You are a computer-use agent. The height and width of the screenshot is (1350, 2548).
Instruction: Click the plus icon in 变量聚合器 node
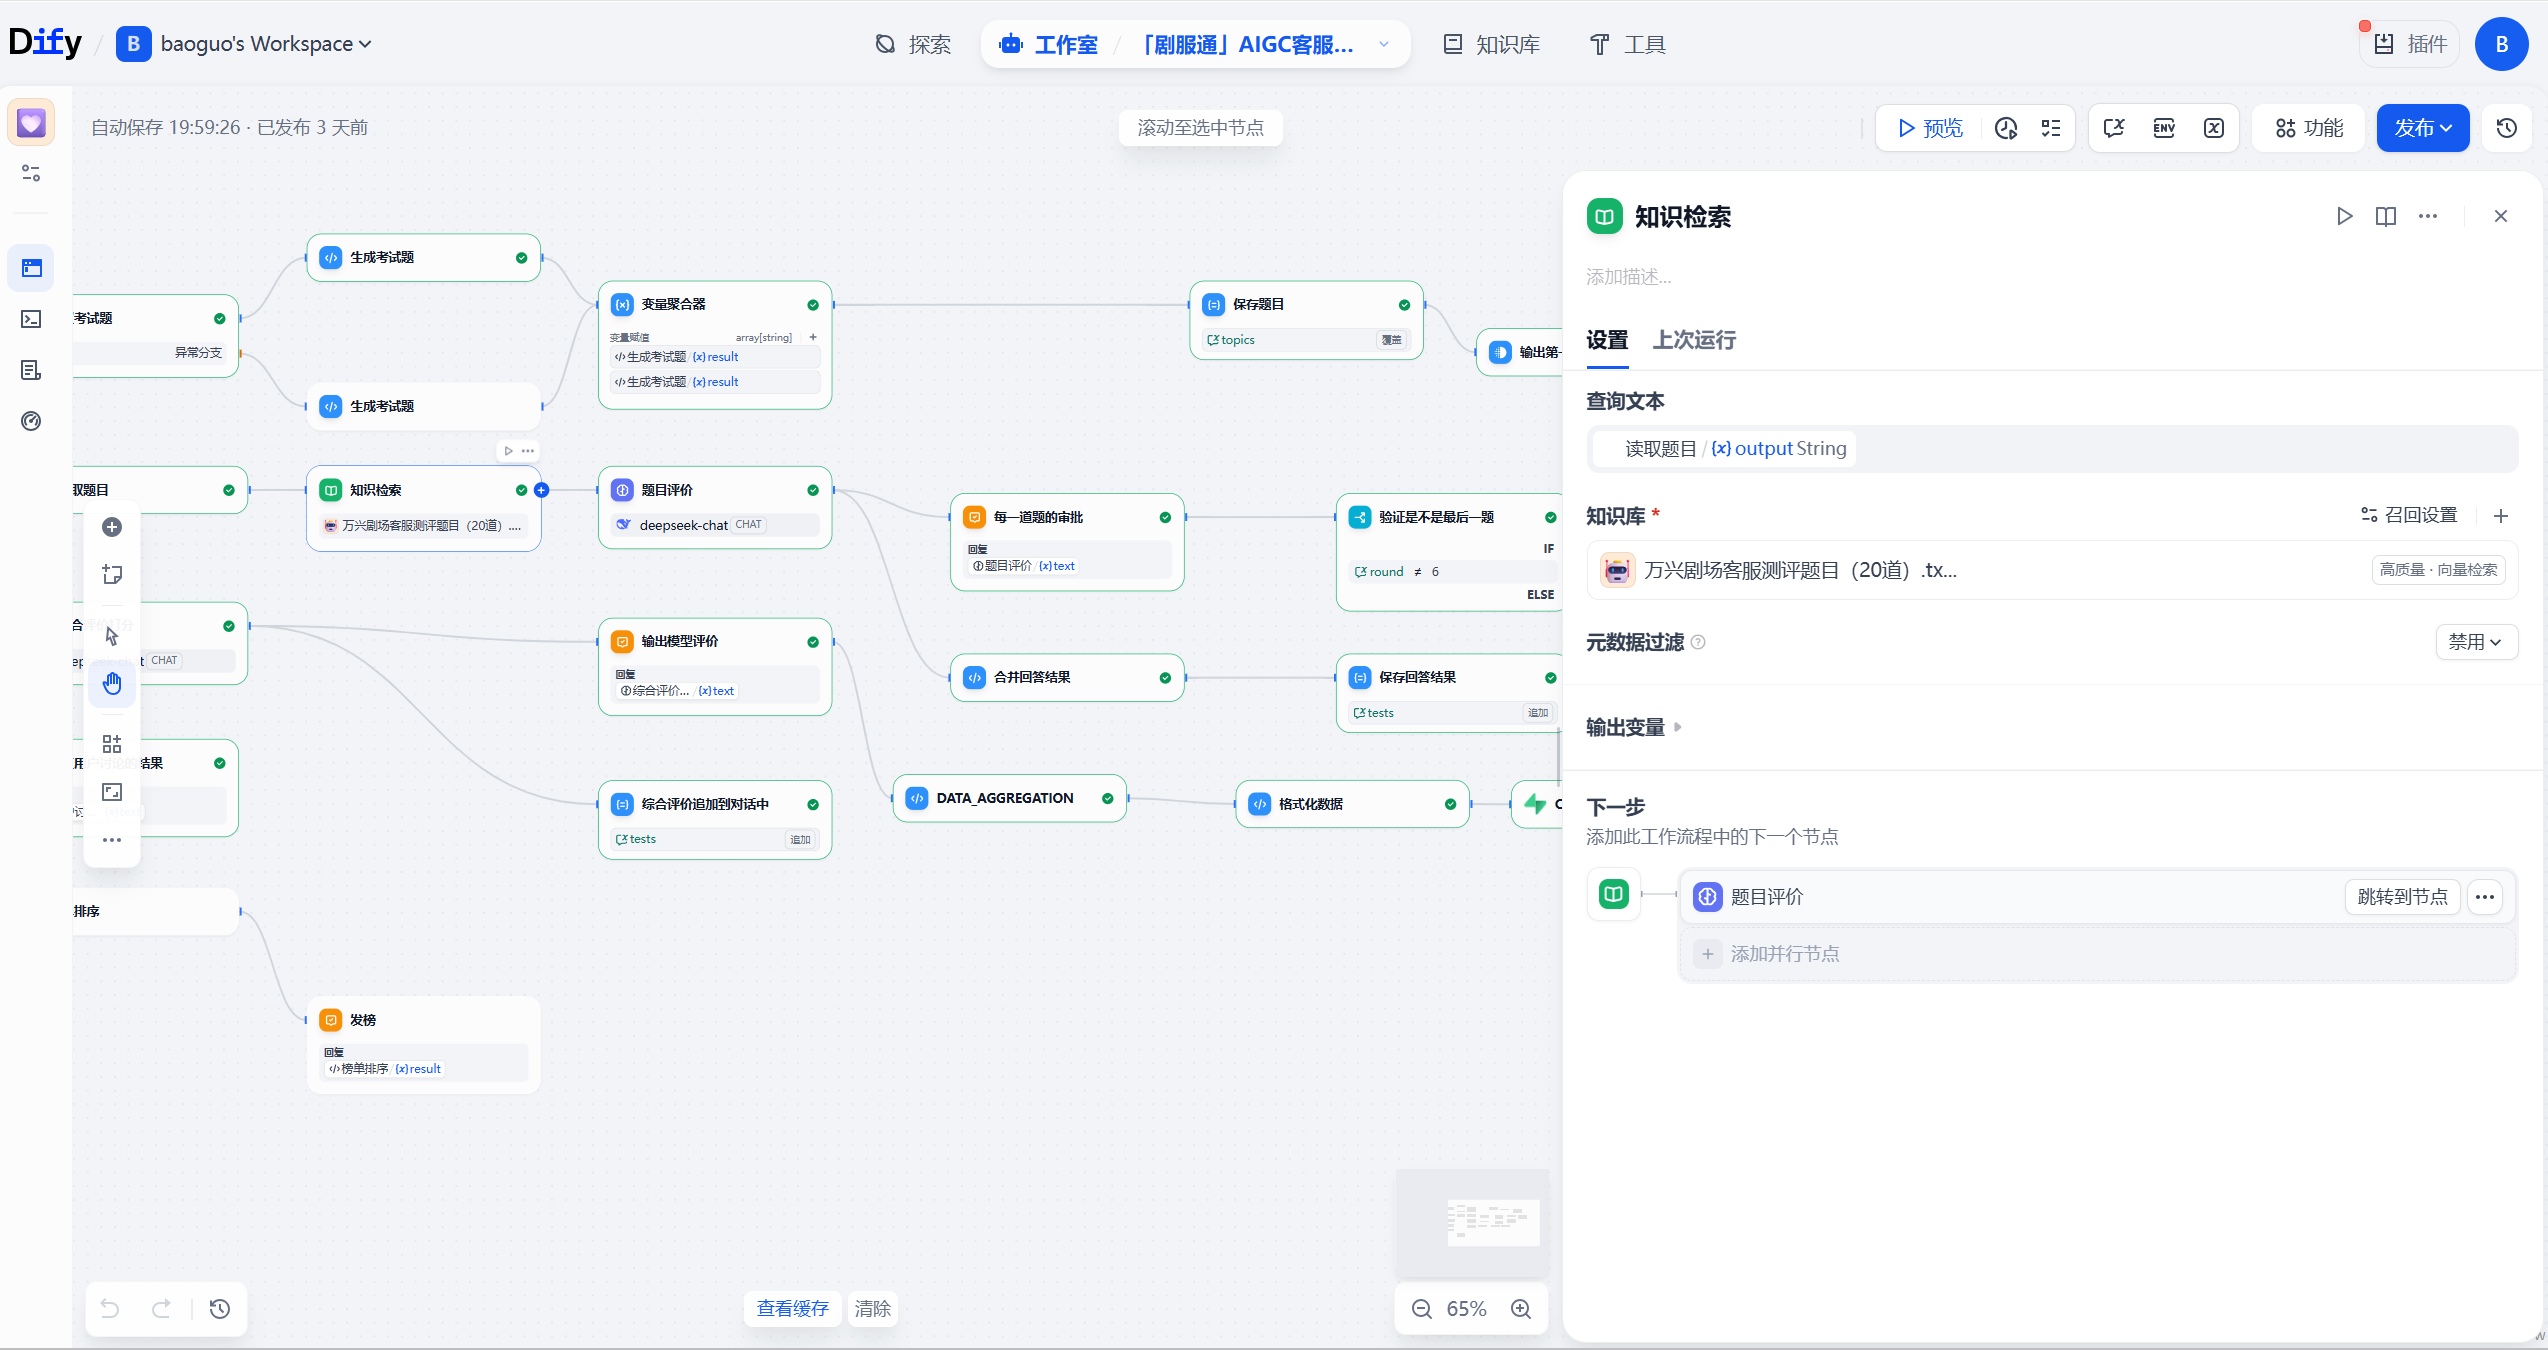[813, 337]
